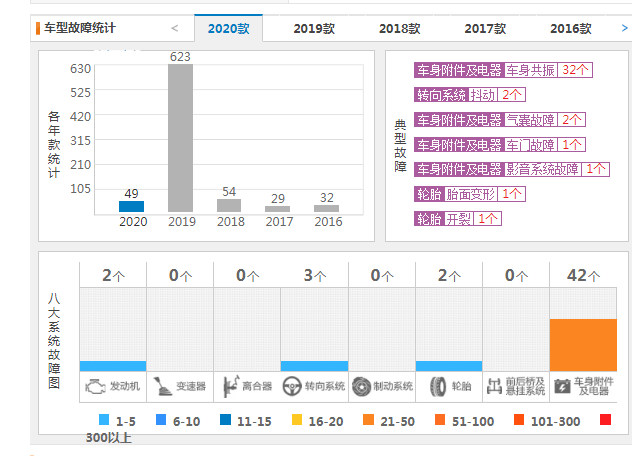The height and width of the screenshot is (456, 632).
Task: Click the 16-20 yellow legend swatch
Action: tap(297, 420)
